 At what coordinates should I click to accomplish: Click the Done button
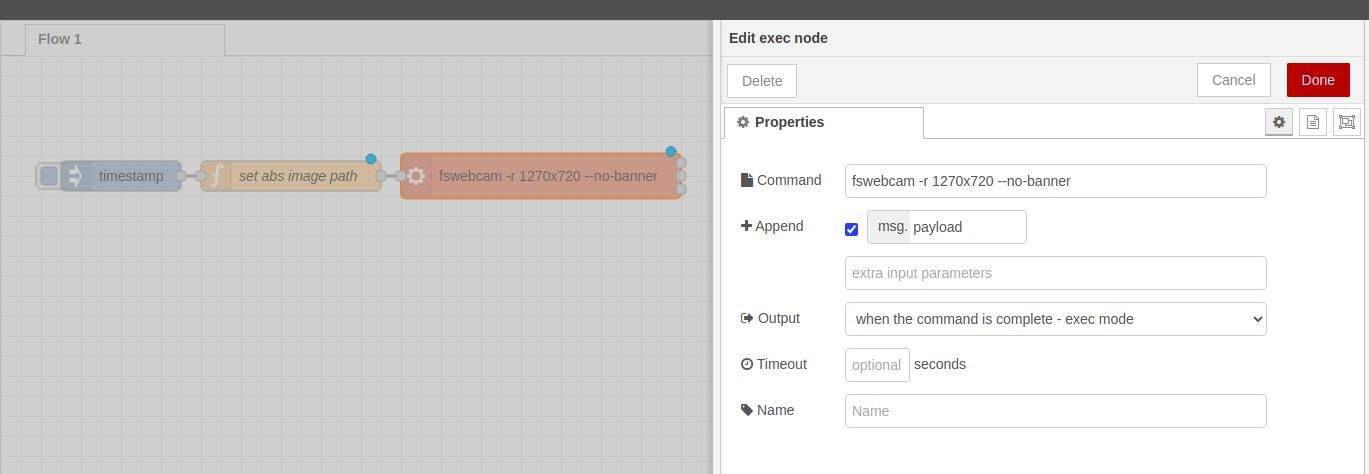pos(1318,80)
